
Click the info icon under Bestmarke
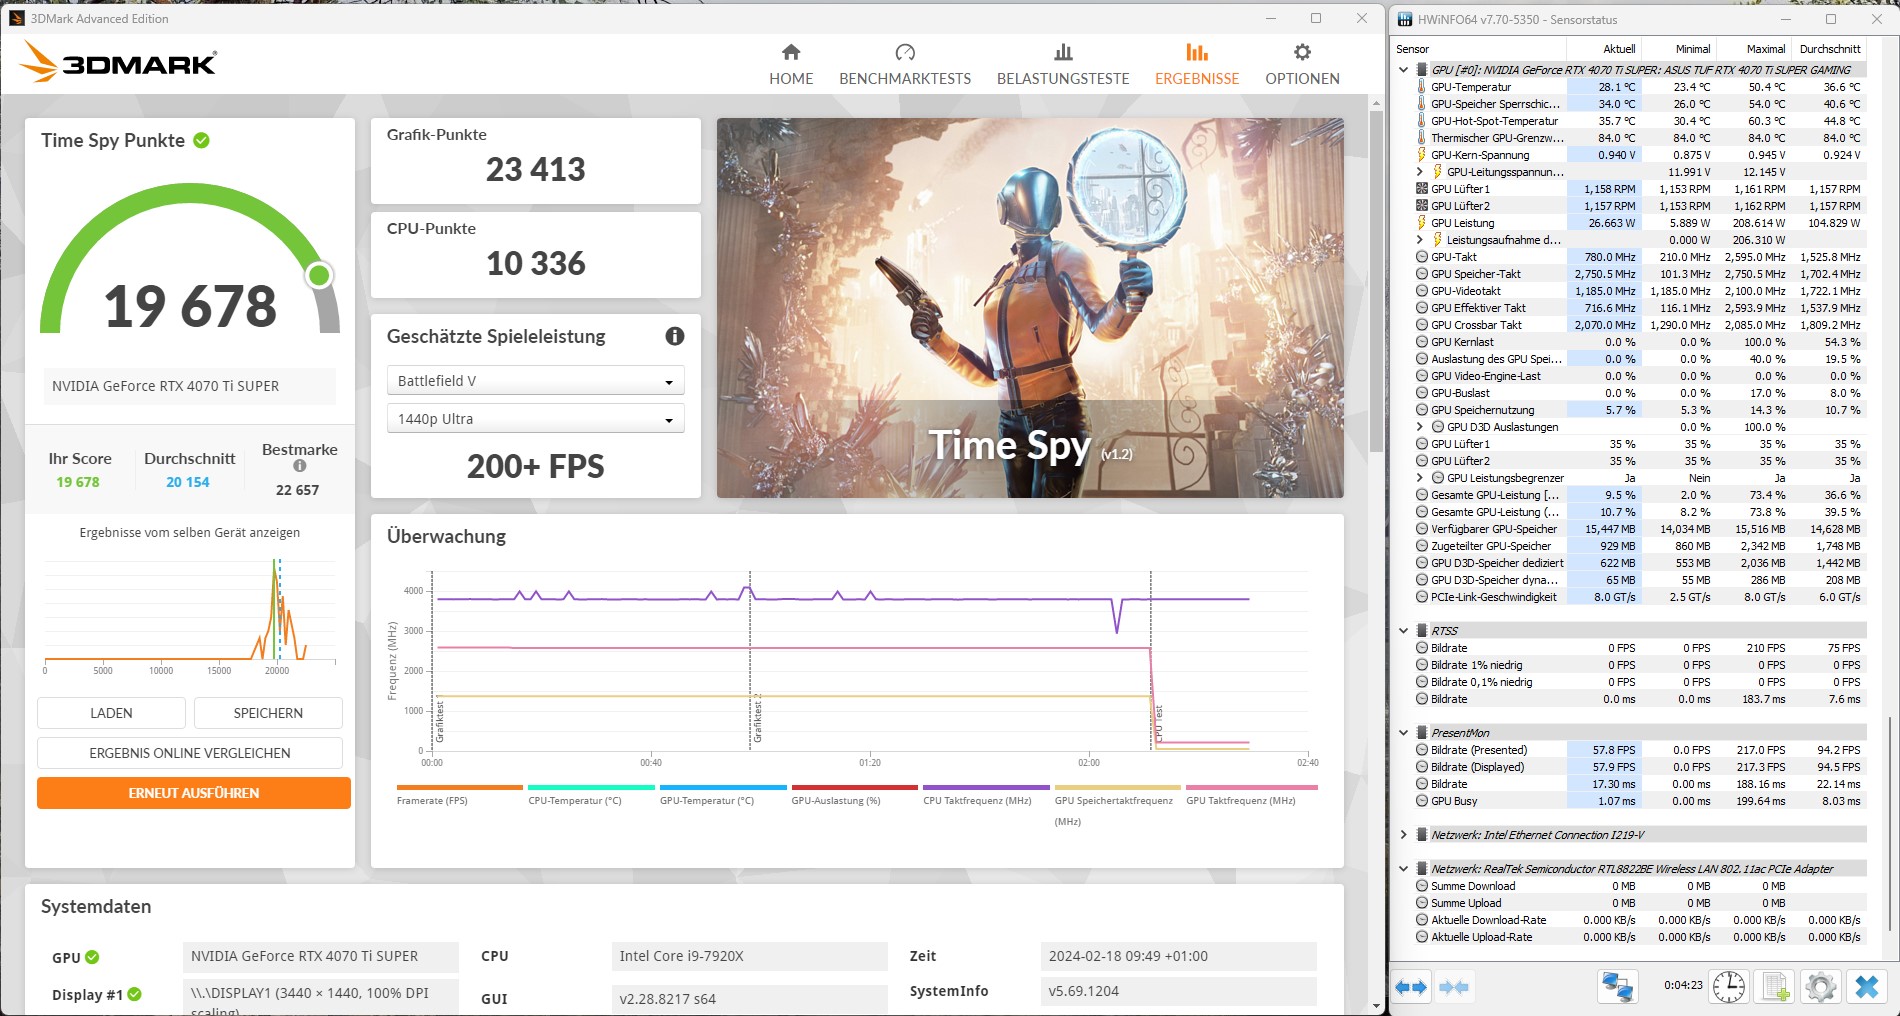[x=299, y=466]
